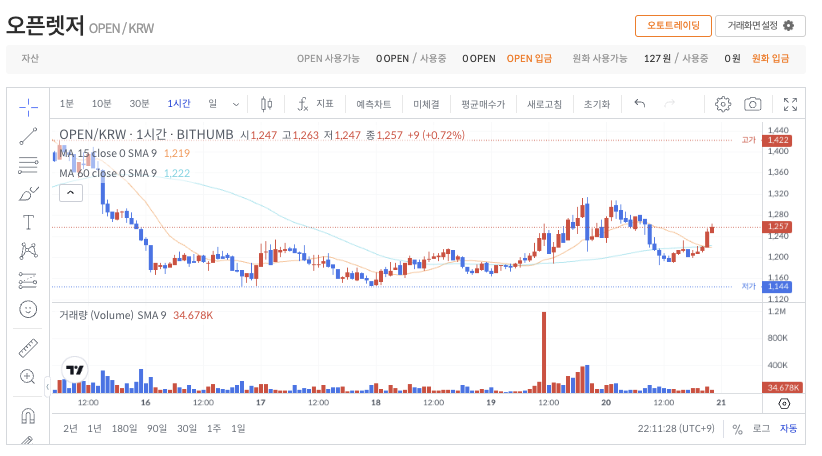This screenshot has height=456, width=822.
Task: Click the zoom in magnifier tool
Action: tap(28, 377)
